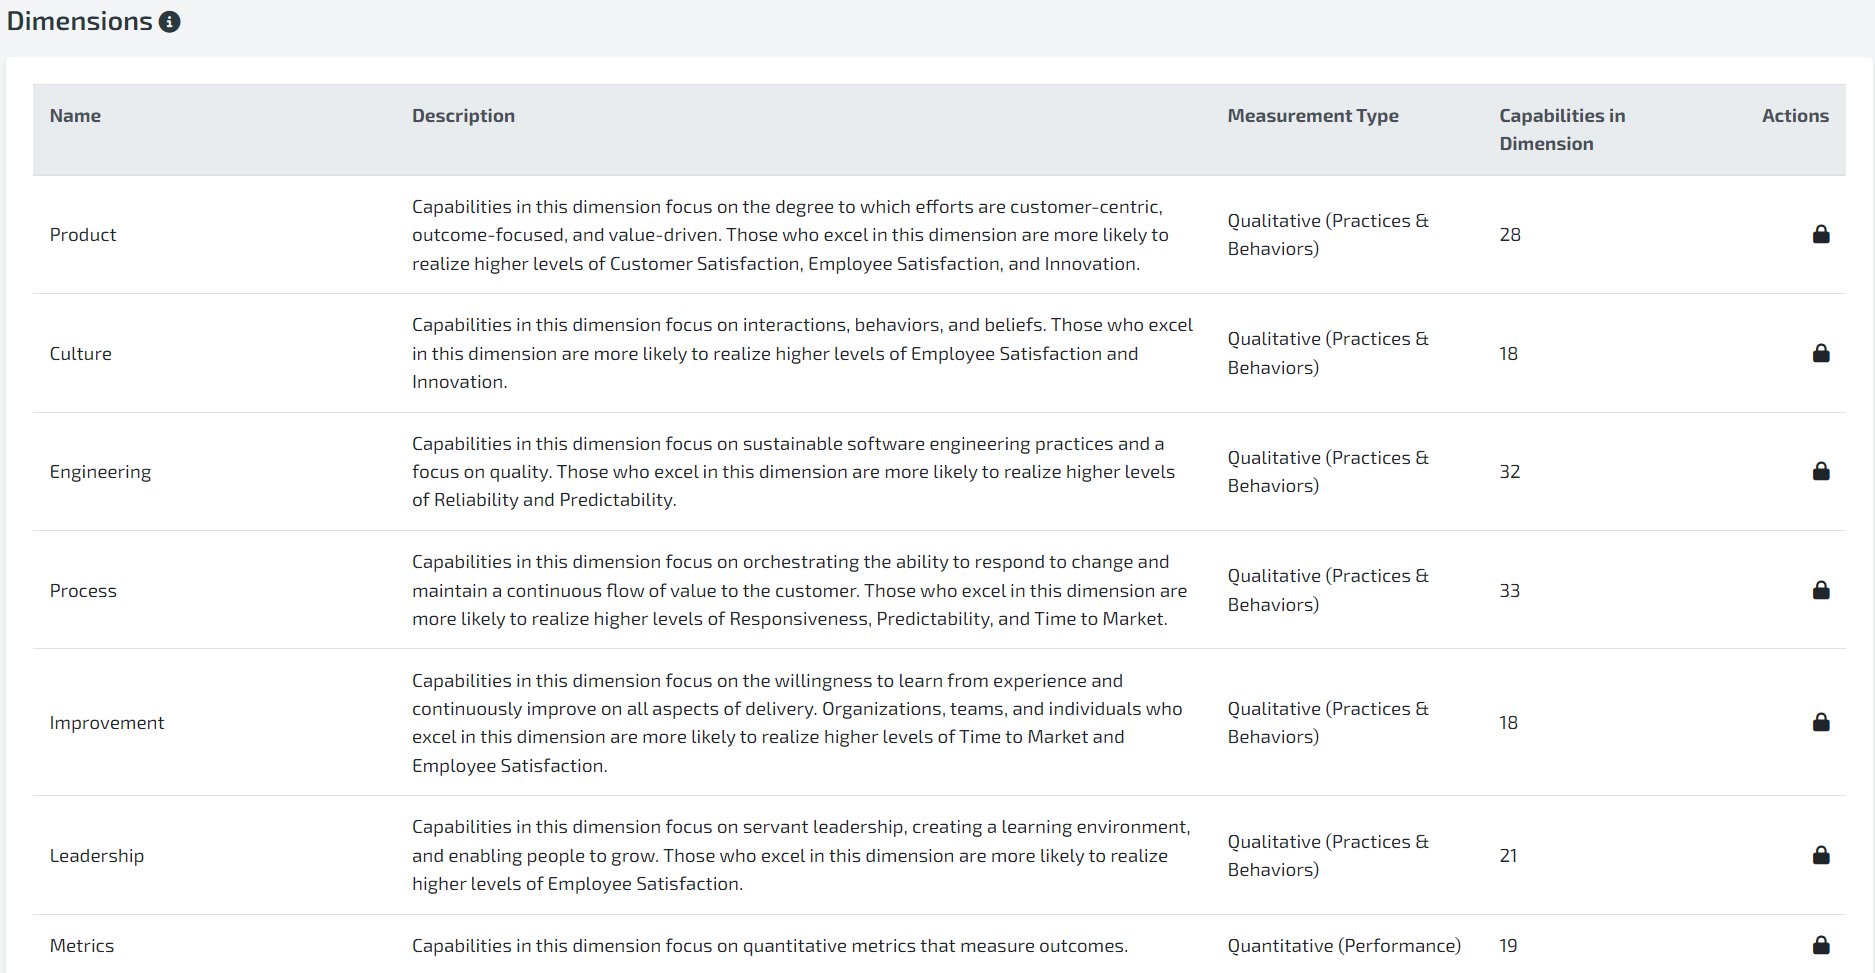The width and height of the screenshot is (1875, 973).
Task: Click the Actions column header
Action: (x=1795, y=116)
